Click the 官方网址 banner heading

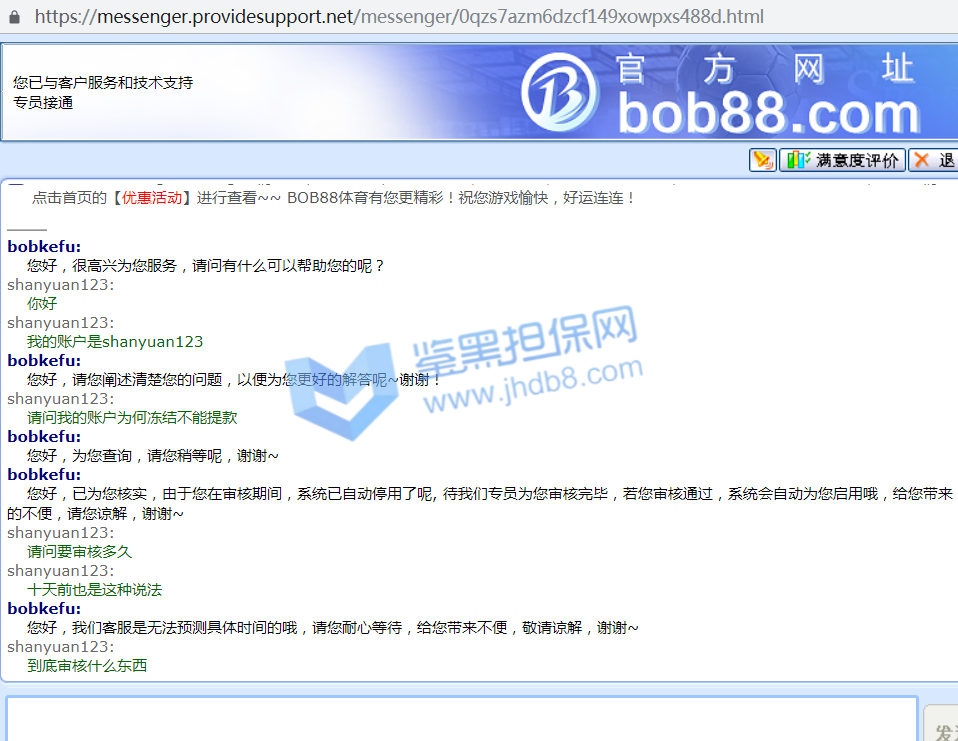(x=764, y=69)
